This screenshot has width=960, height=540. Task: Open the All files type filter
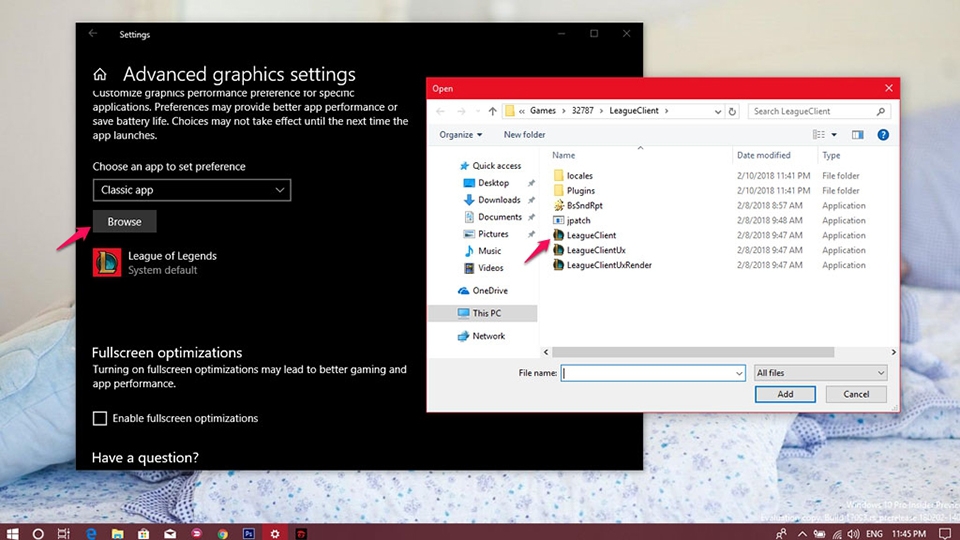coord(820,373)
